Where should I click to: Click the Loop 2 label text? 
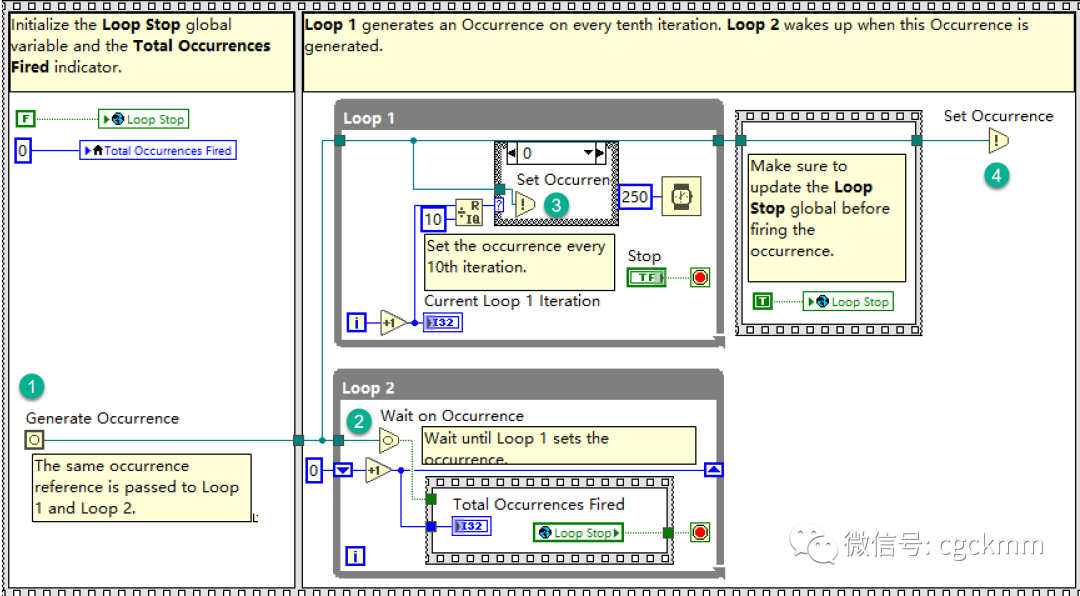click(369, 388)
